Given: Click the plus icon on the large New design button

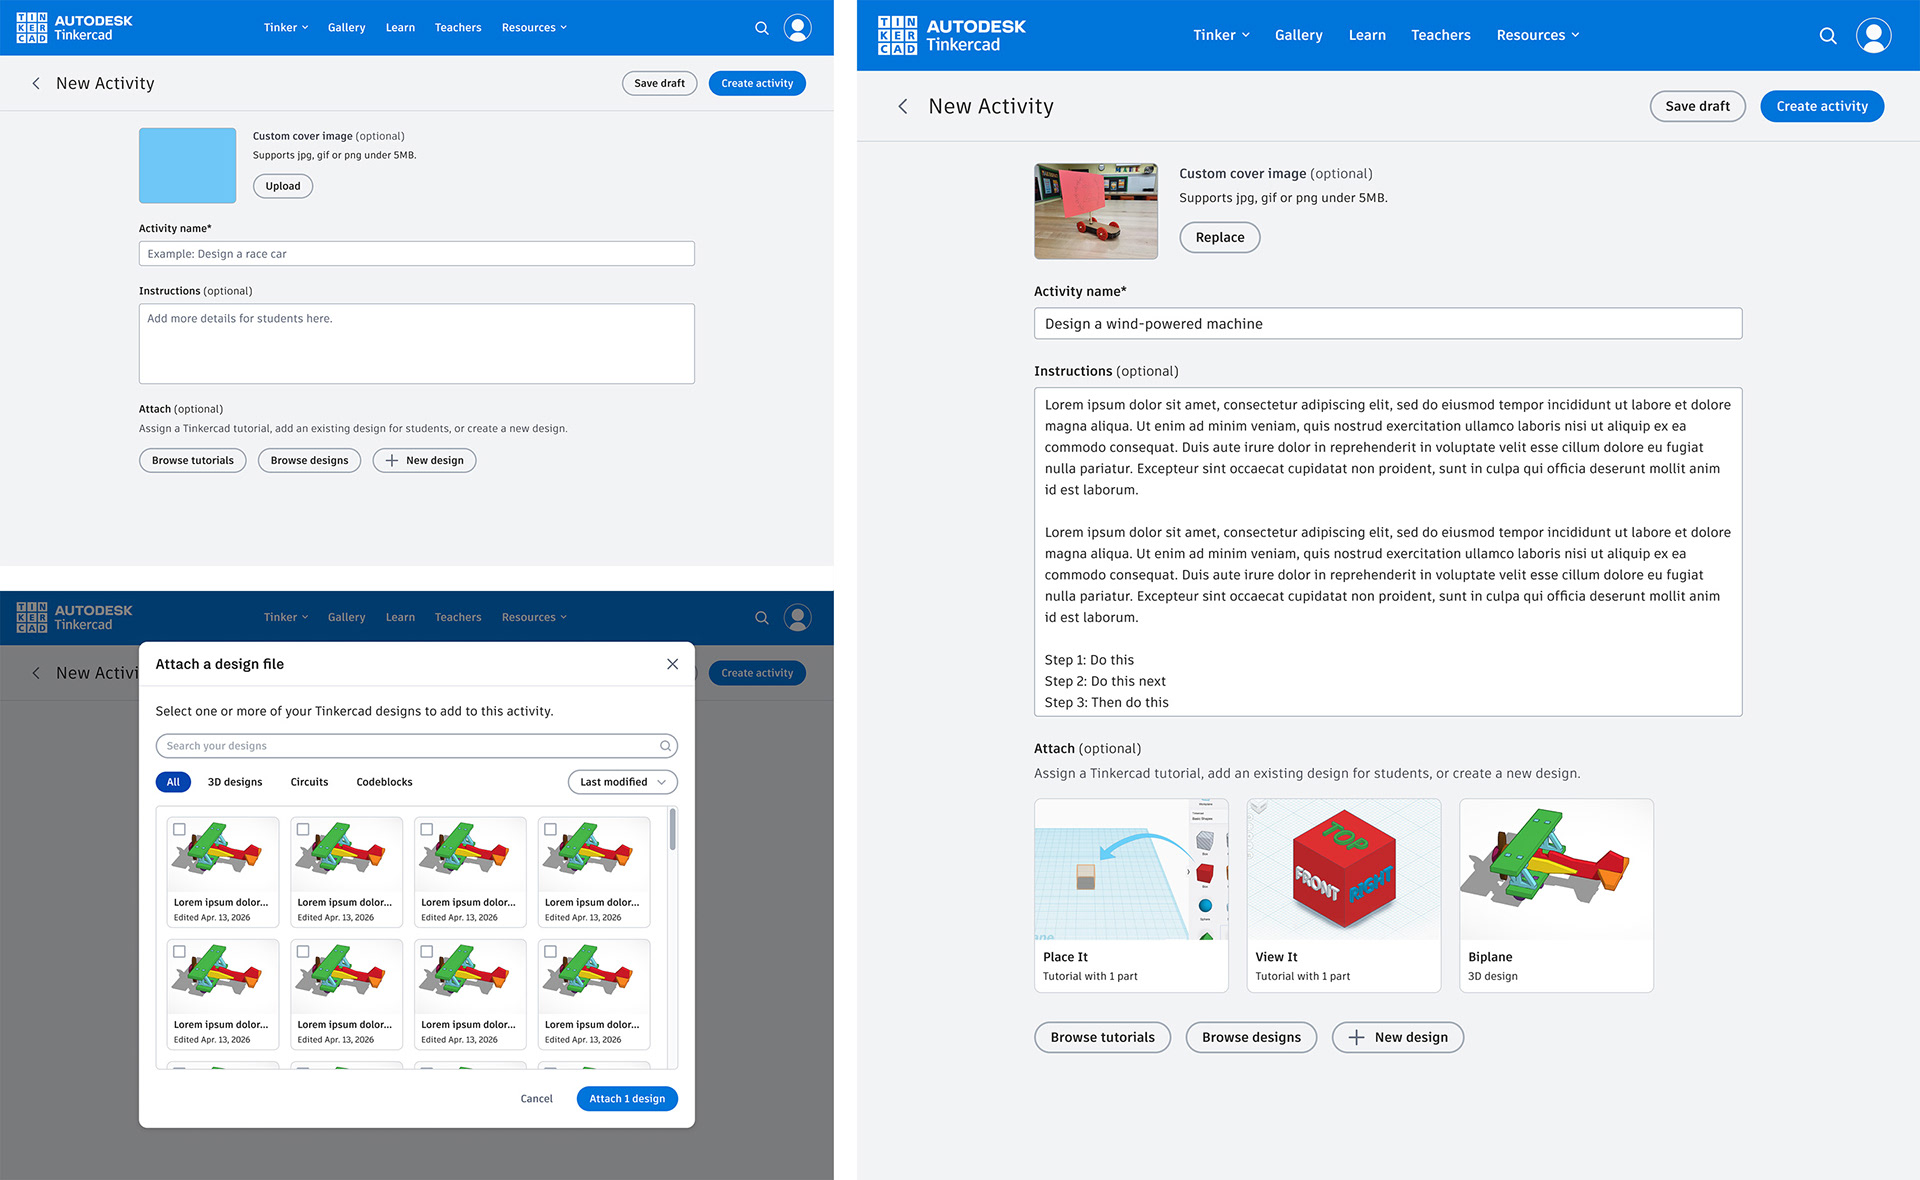Looking at the screenshot, I should pyautogui.click(x=1356, y=1038).
